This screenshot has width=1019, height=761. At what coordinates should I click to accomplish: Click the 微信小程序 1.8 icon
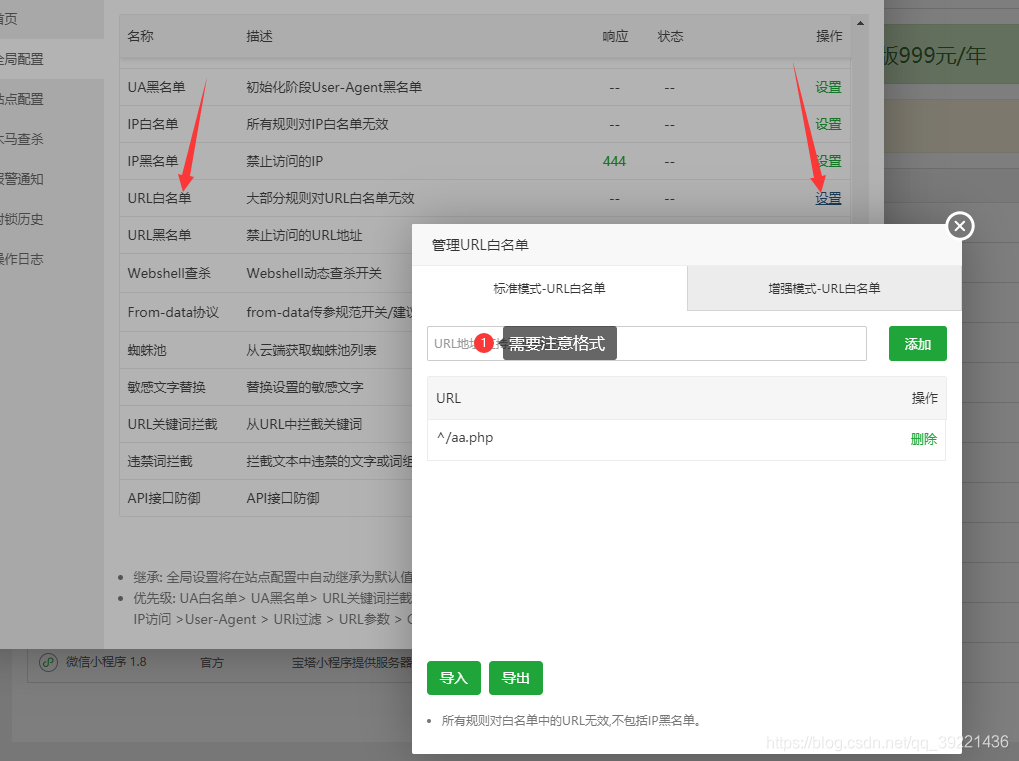click(48, 662)
